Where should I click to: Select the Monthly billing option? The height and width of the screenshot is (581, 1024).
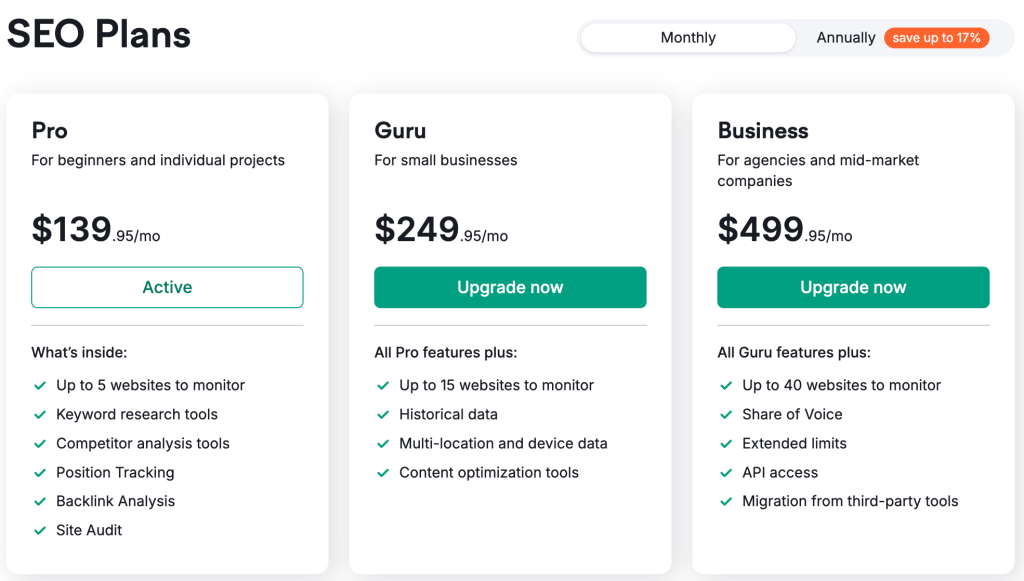687,37
